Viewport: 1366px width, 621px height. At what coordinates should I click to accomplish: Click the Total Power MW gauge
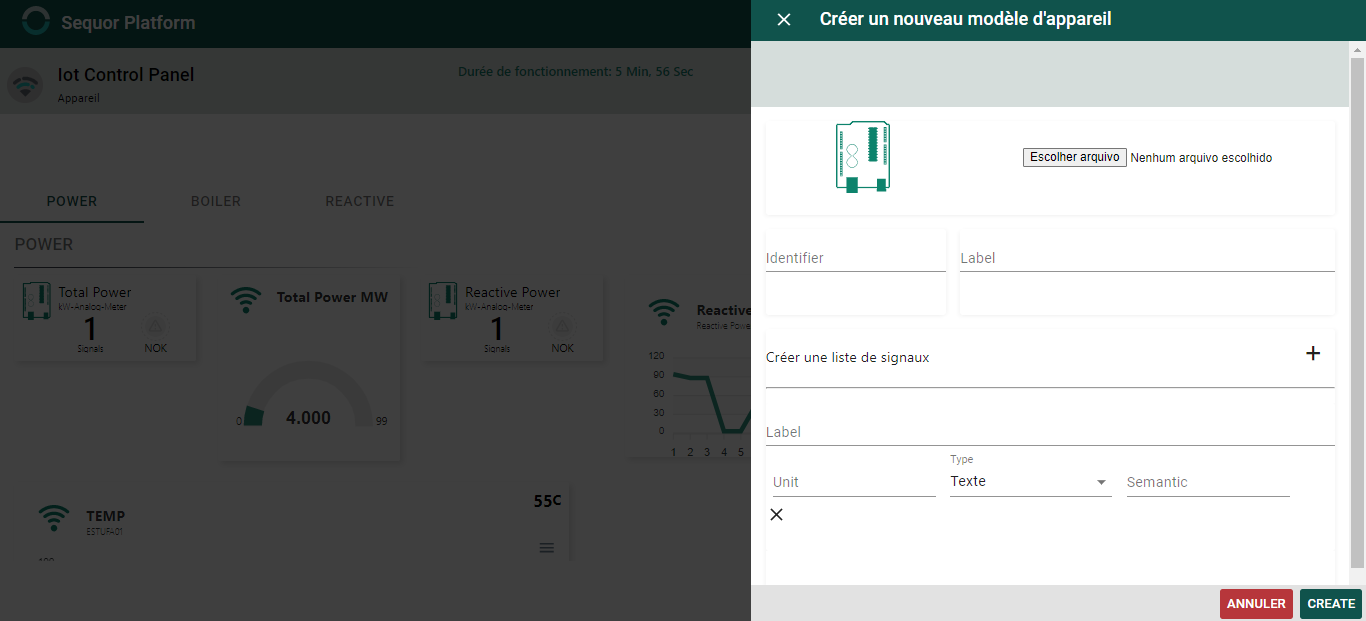pyautogui.click(x=309, y=395)
